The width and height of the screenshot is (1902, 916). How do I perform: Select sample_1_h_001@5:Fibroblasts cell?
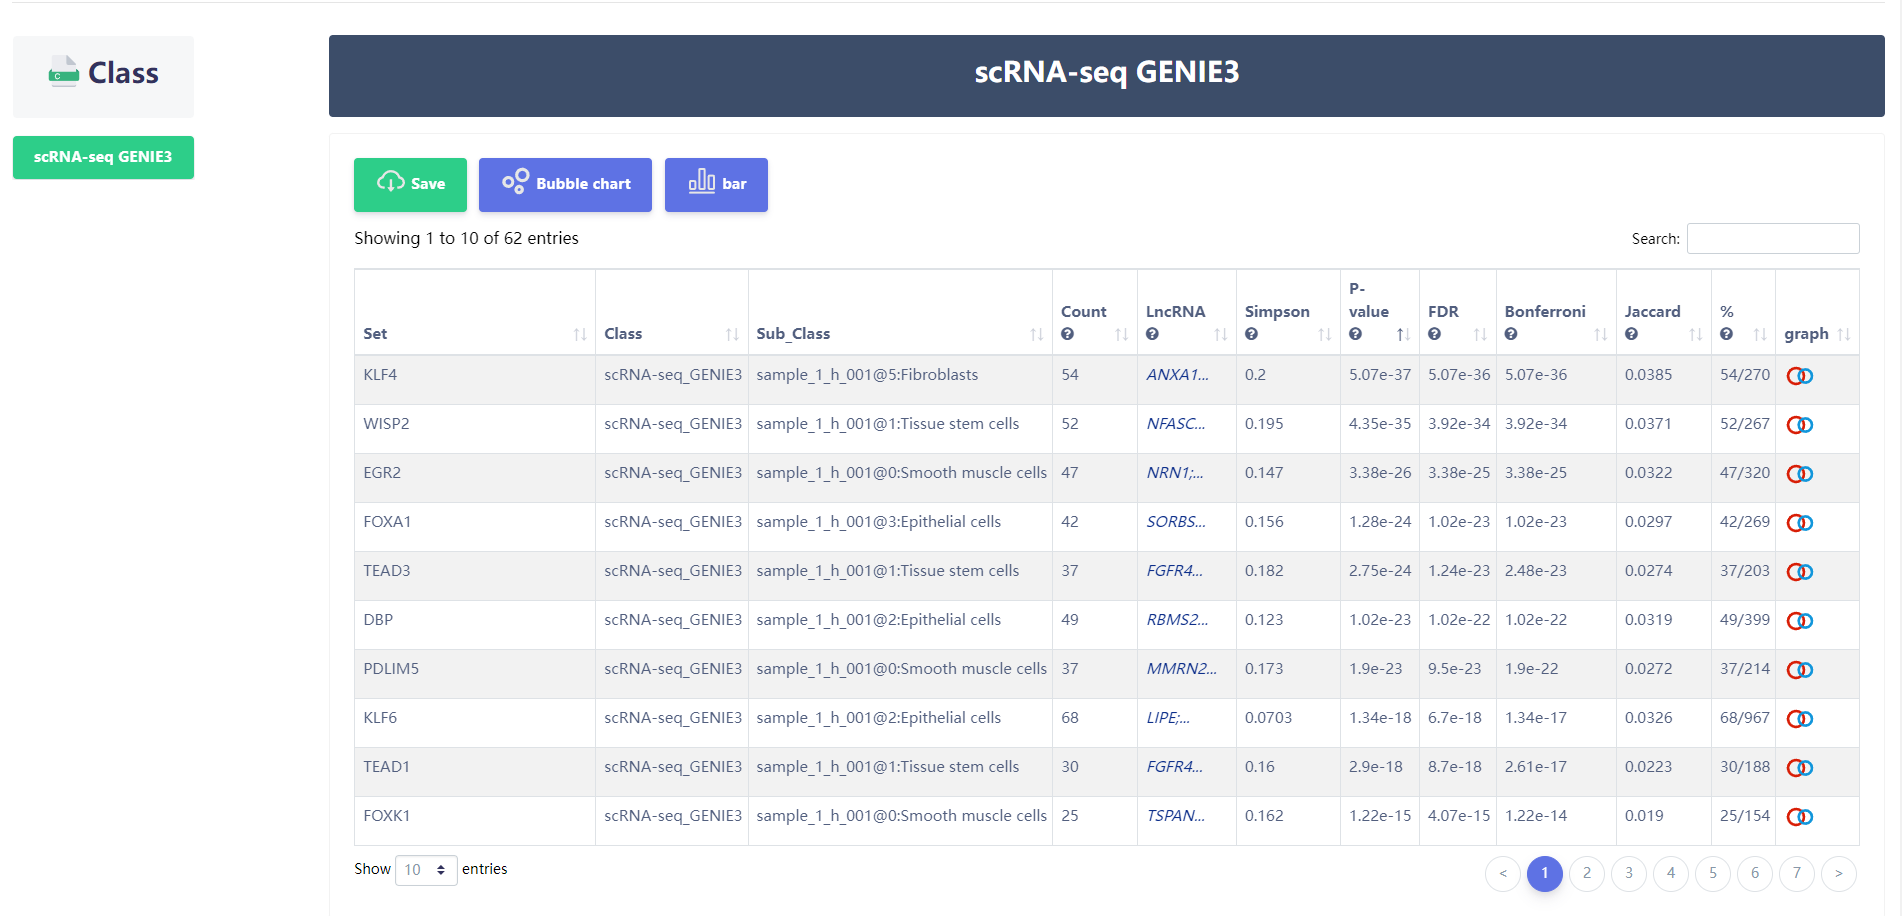pos(900,380)
